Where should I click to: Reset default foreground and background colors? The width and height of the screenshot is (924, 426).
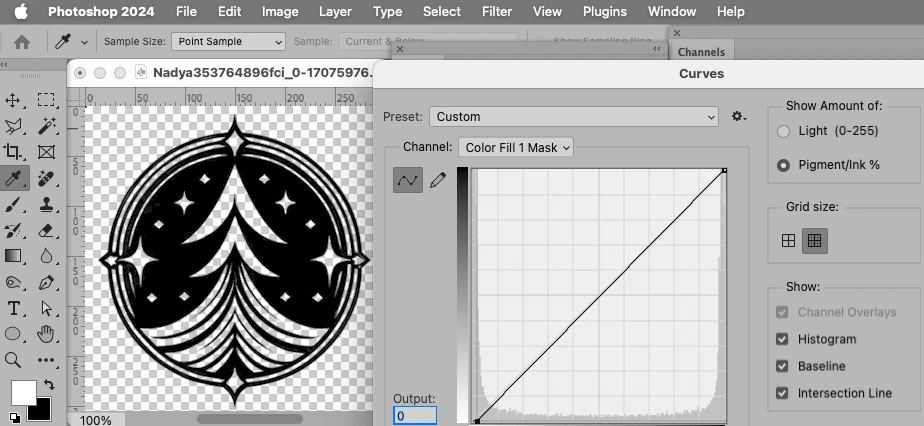coord(14,418)
